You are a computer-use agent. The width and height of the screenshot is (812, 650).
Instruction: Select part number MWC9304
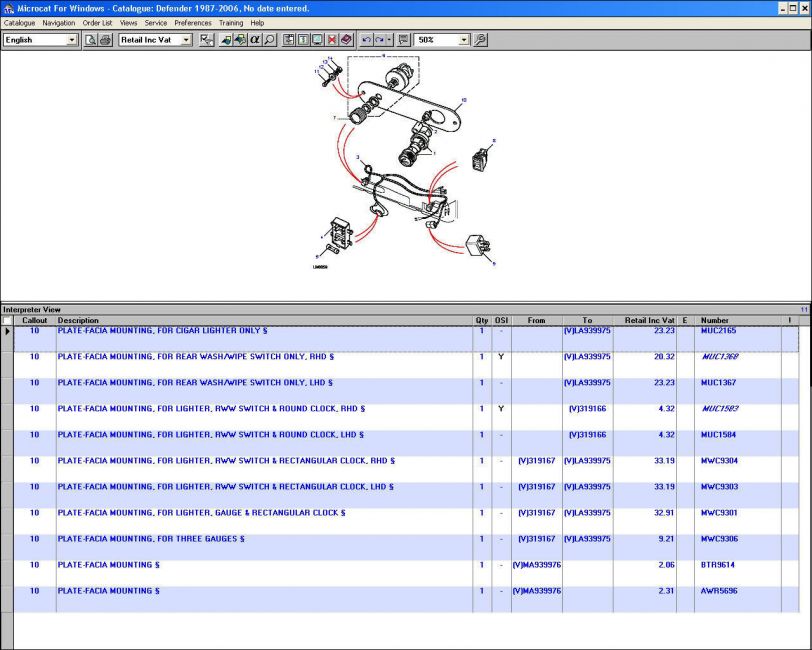[x=719, y=460]
